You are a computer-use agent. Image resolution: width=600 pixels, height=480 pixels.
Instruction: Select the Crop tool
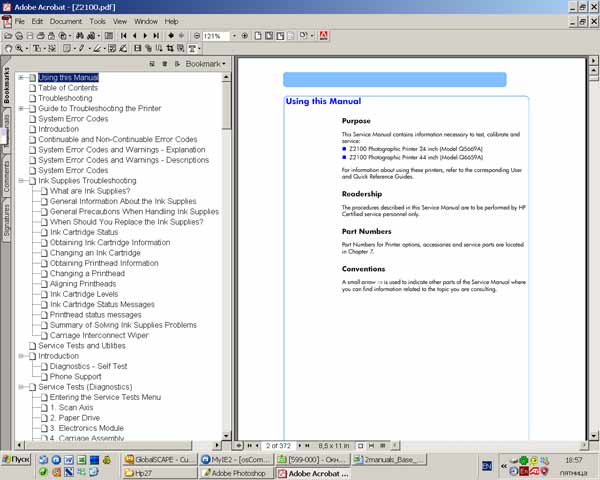[x=170, y=49]
